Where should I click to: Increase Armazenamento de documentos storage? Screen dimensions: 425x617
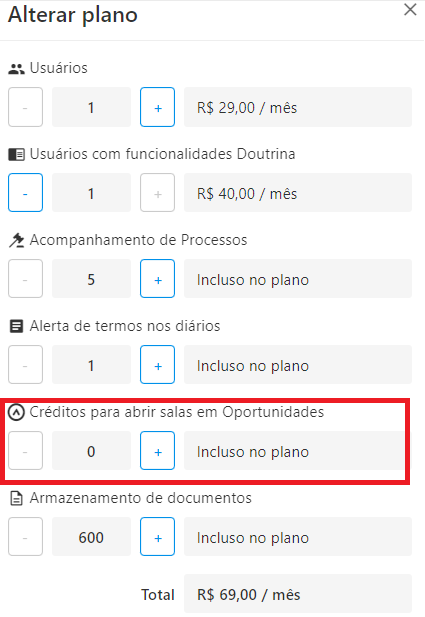point(157,537)
